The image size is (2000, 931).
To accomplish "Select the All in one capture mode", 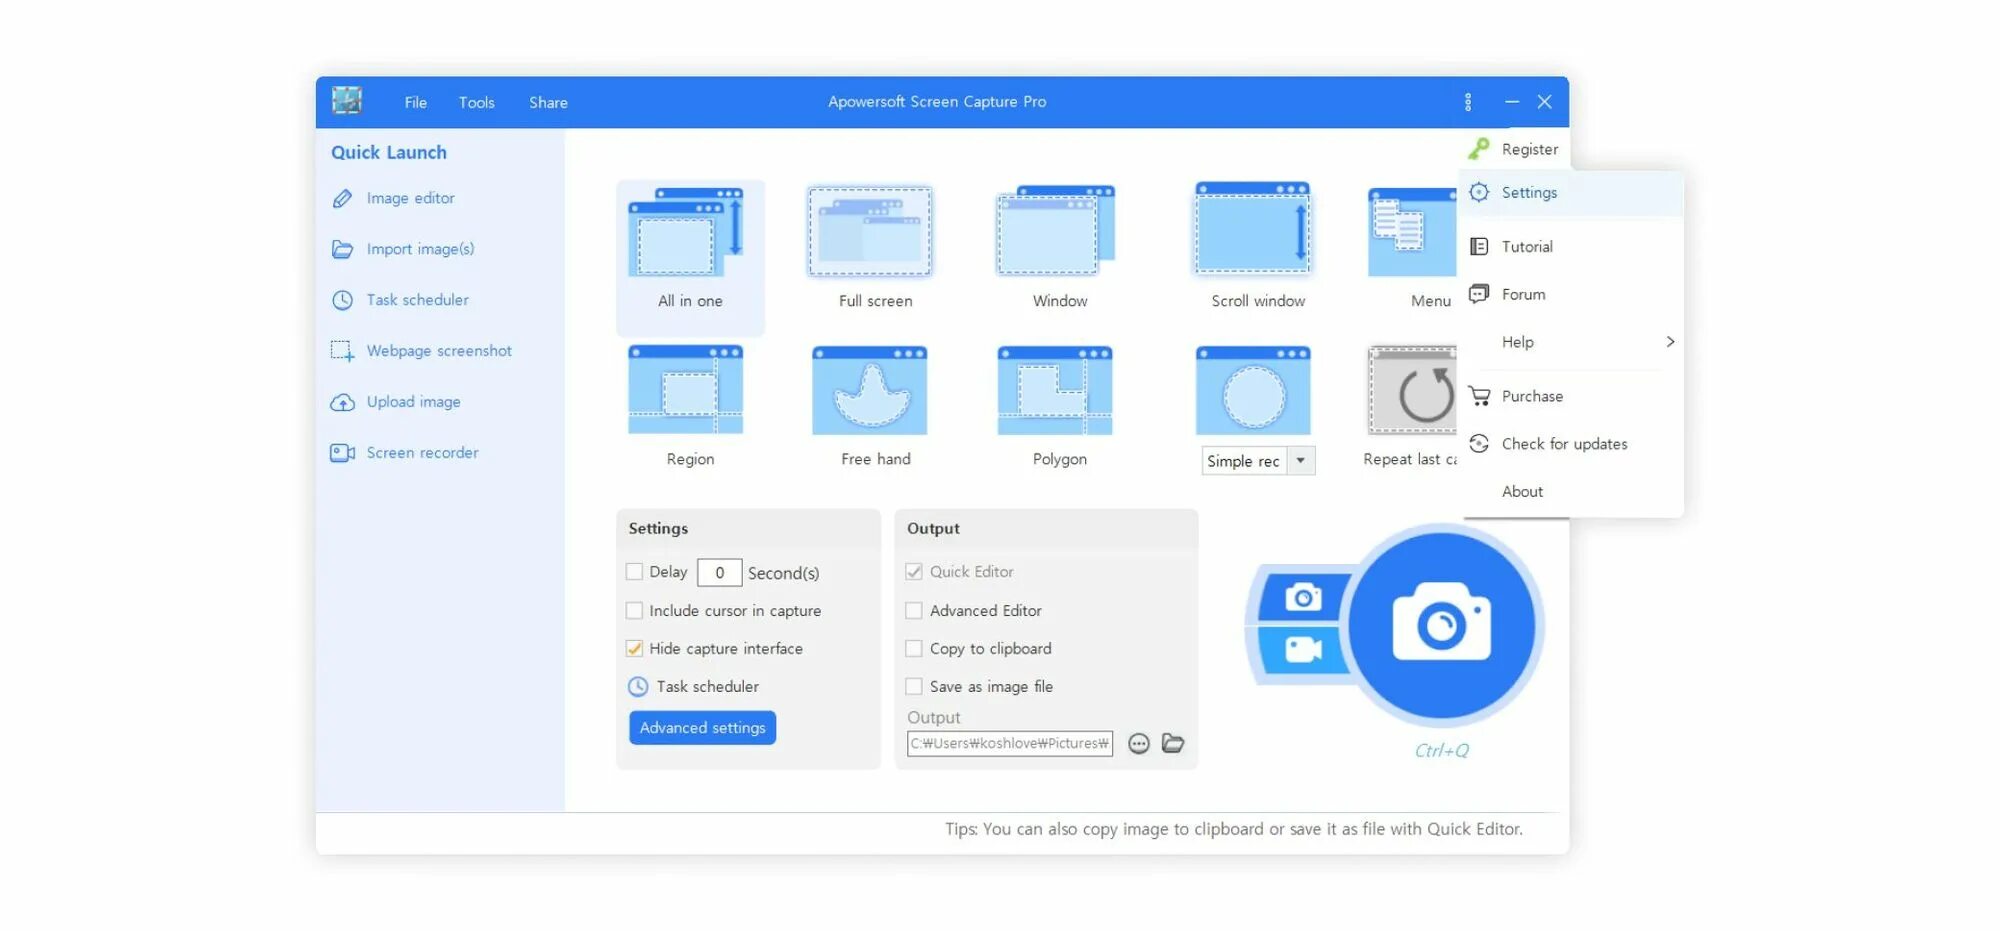I will pos(689,257).
